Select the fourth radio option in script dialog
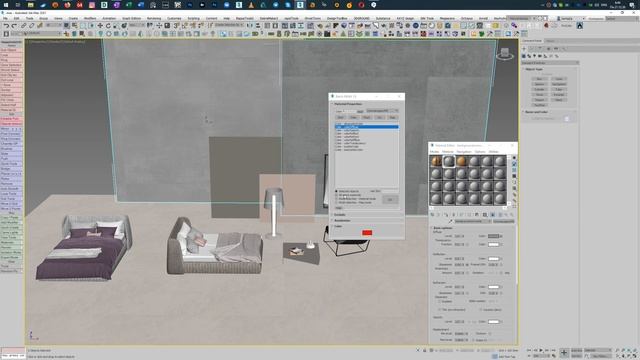The width and height of the screenshot is (640, 360). (337, 202)
